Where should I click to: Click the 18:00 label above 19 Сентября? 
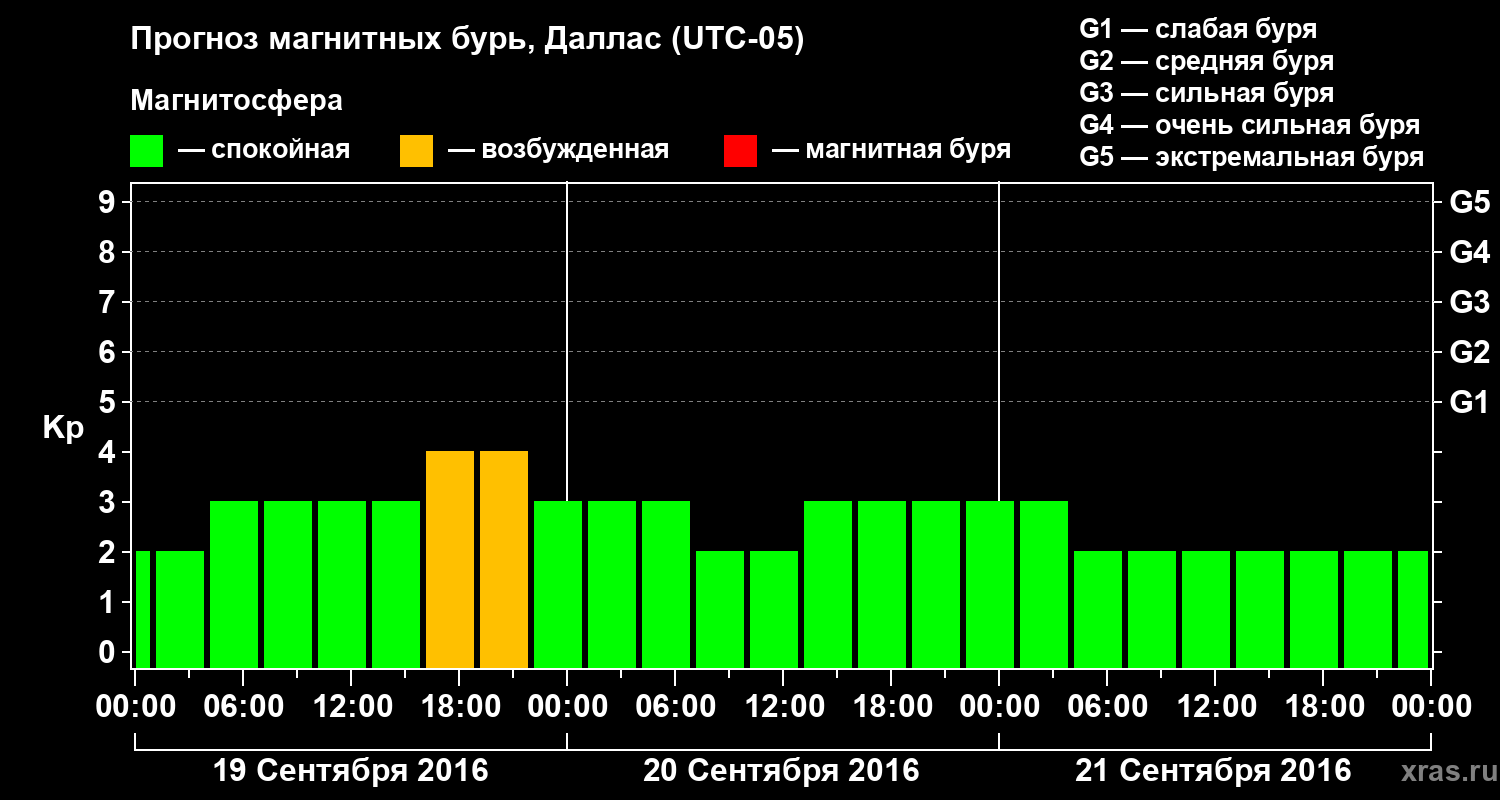point(459,707)
